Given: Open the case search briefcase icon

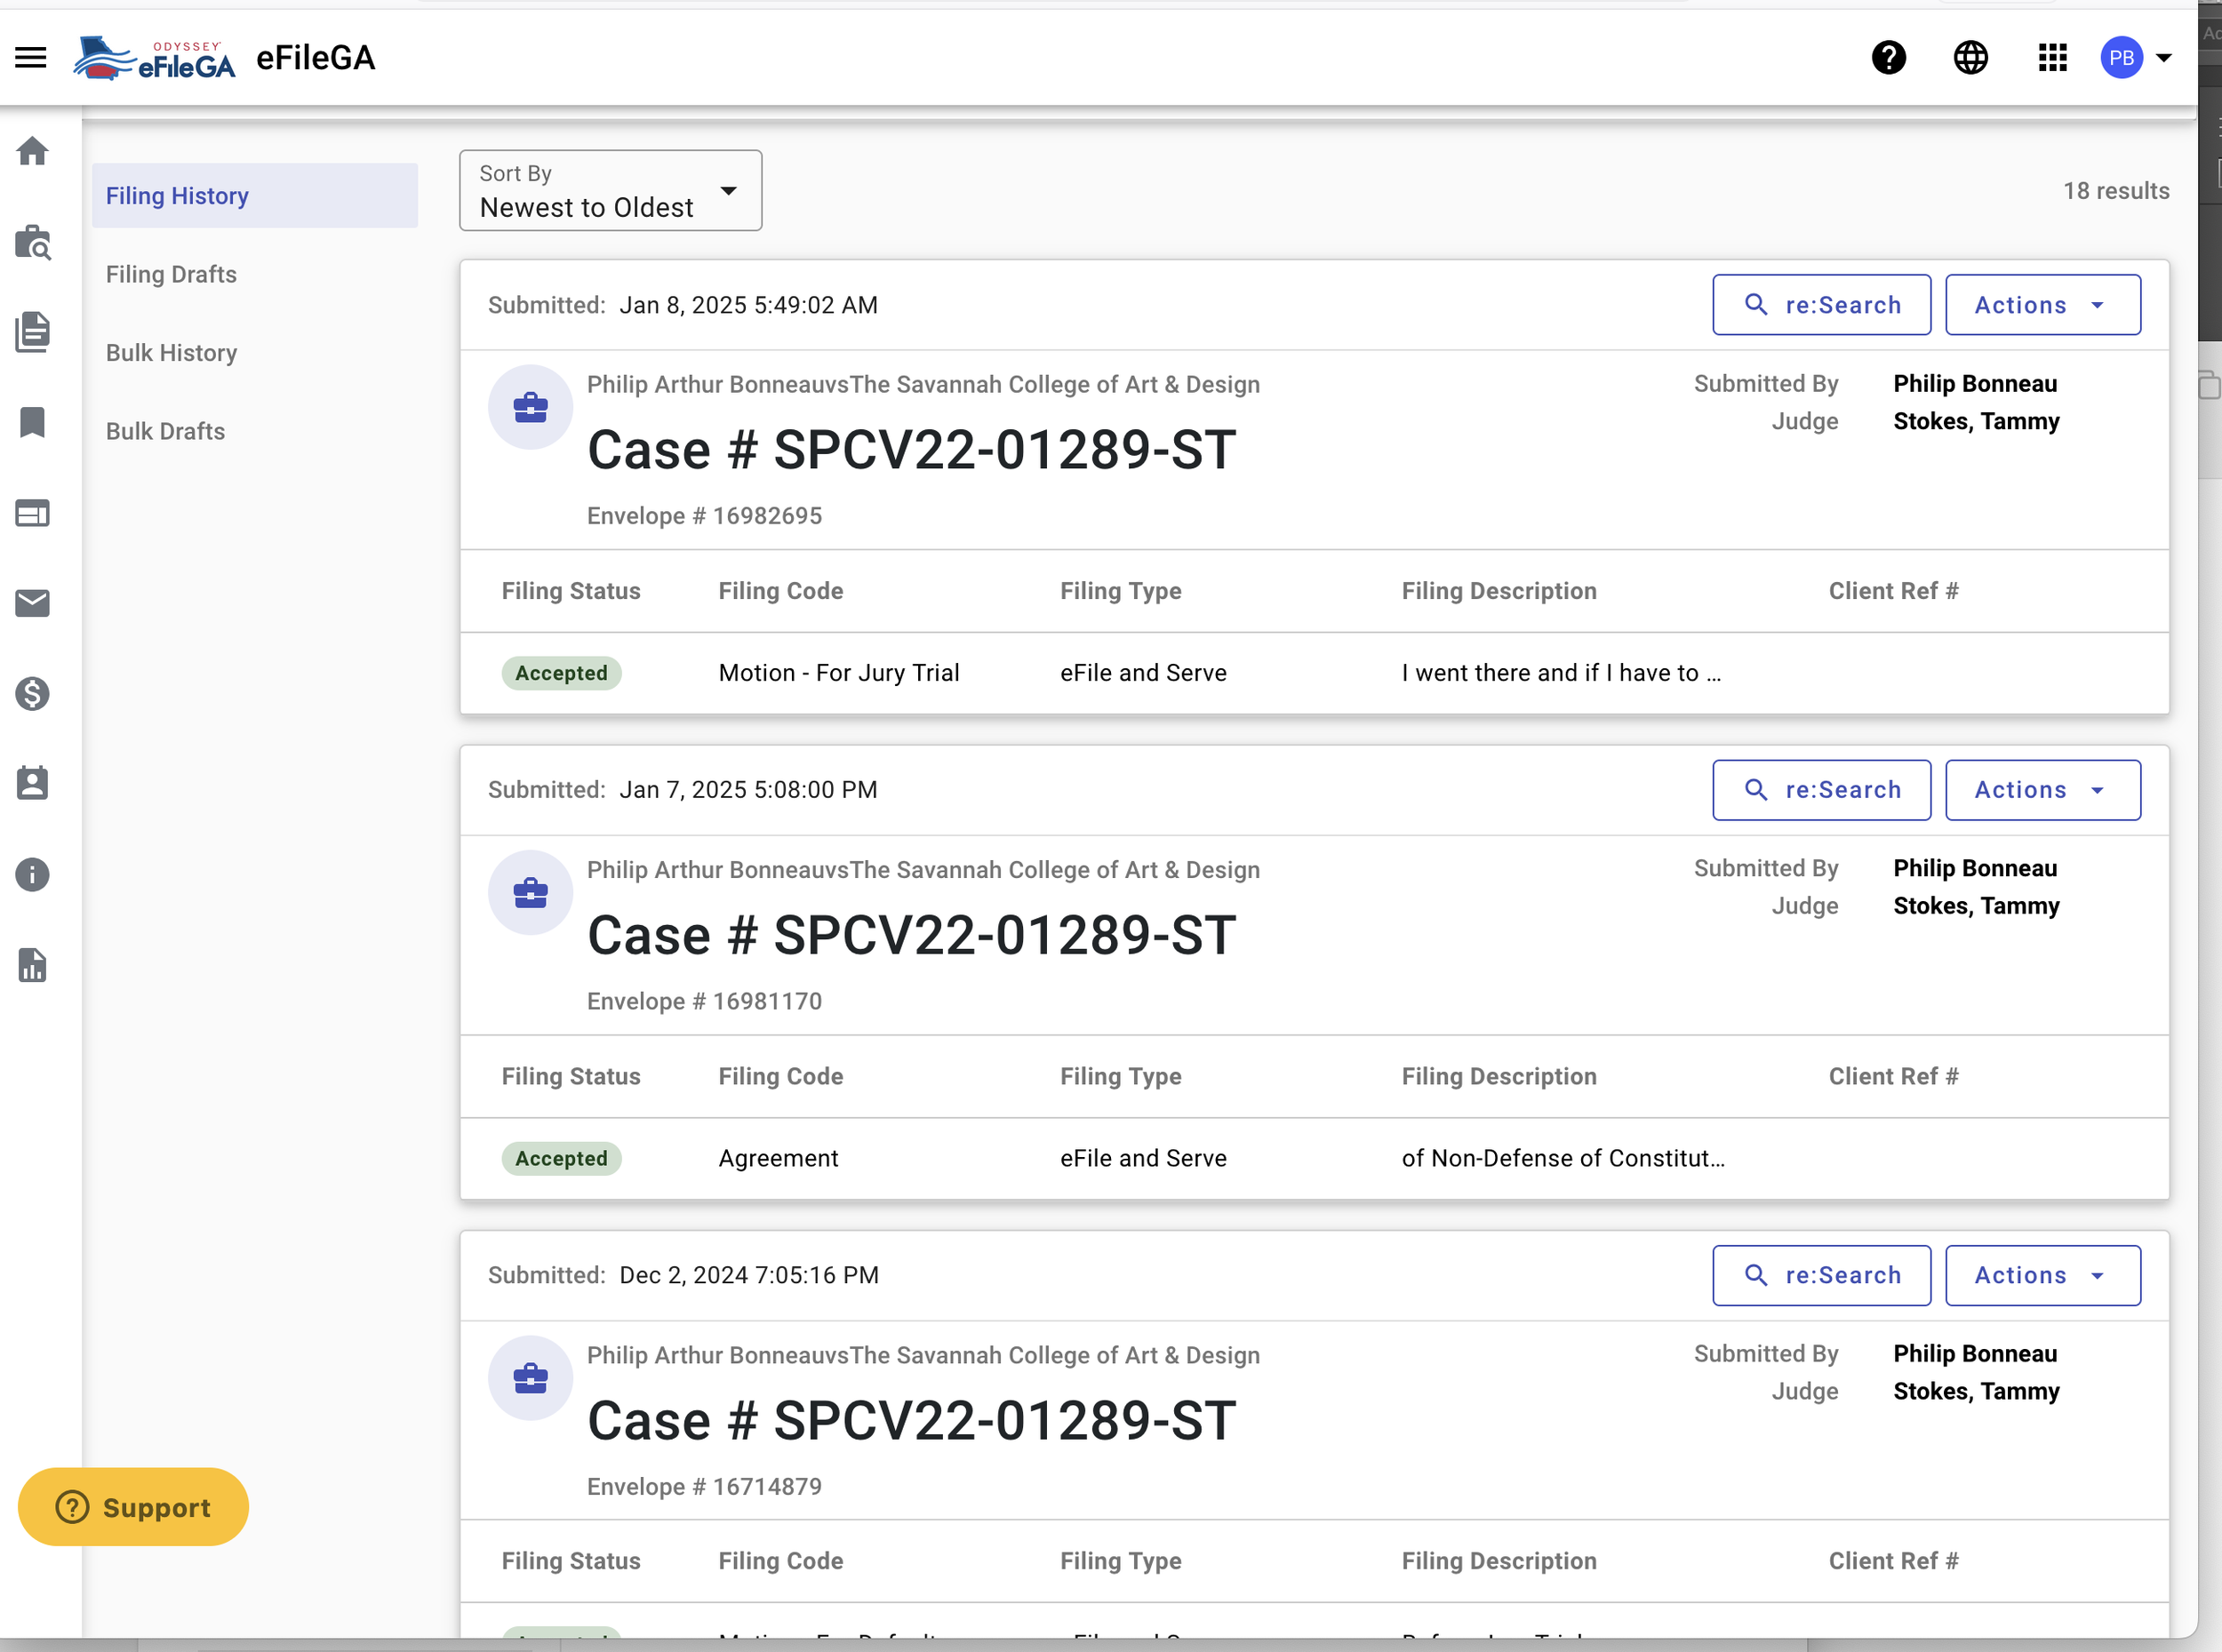Looking at the screenshot, I should click(32, 242).
